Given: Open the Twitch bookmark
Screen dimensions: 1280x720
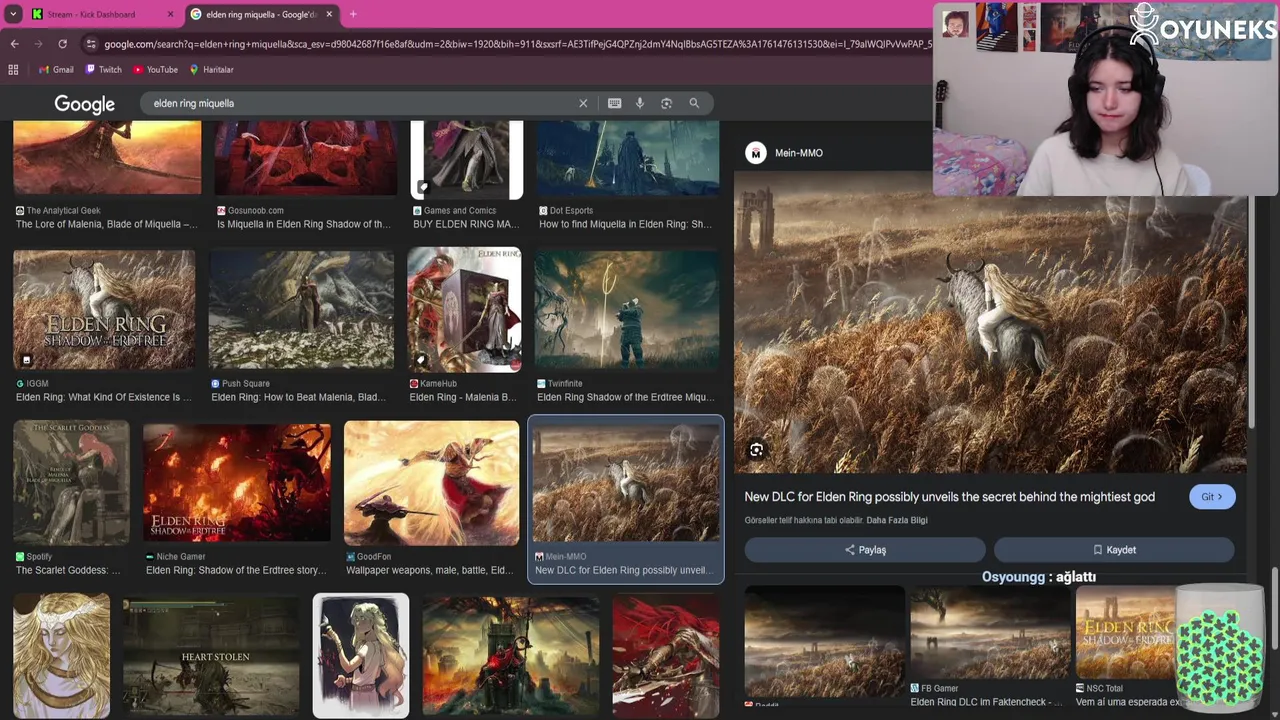Looking at the screenshot, I should coord(104,70).
